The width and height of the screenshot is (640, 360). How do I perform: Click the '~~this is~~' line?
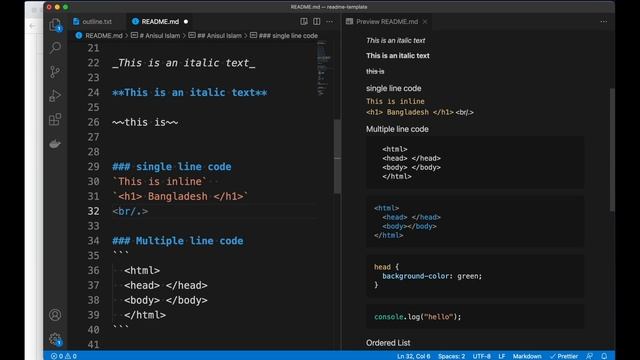coord(145,122)
